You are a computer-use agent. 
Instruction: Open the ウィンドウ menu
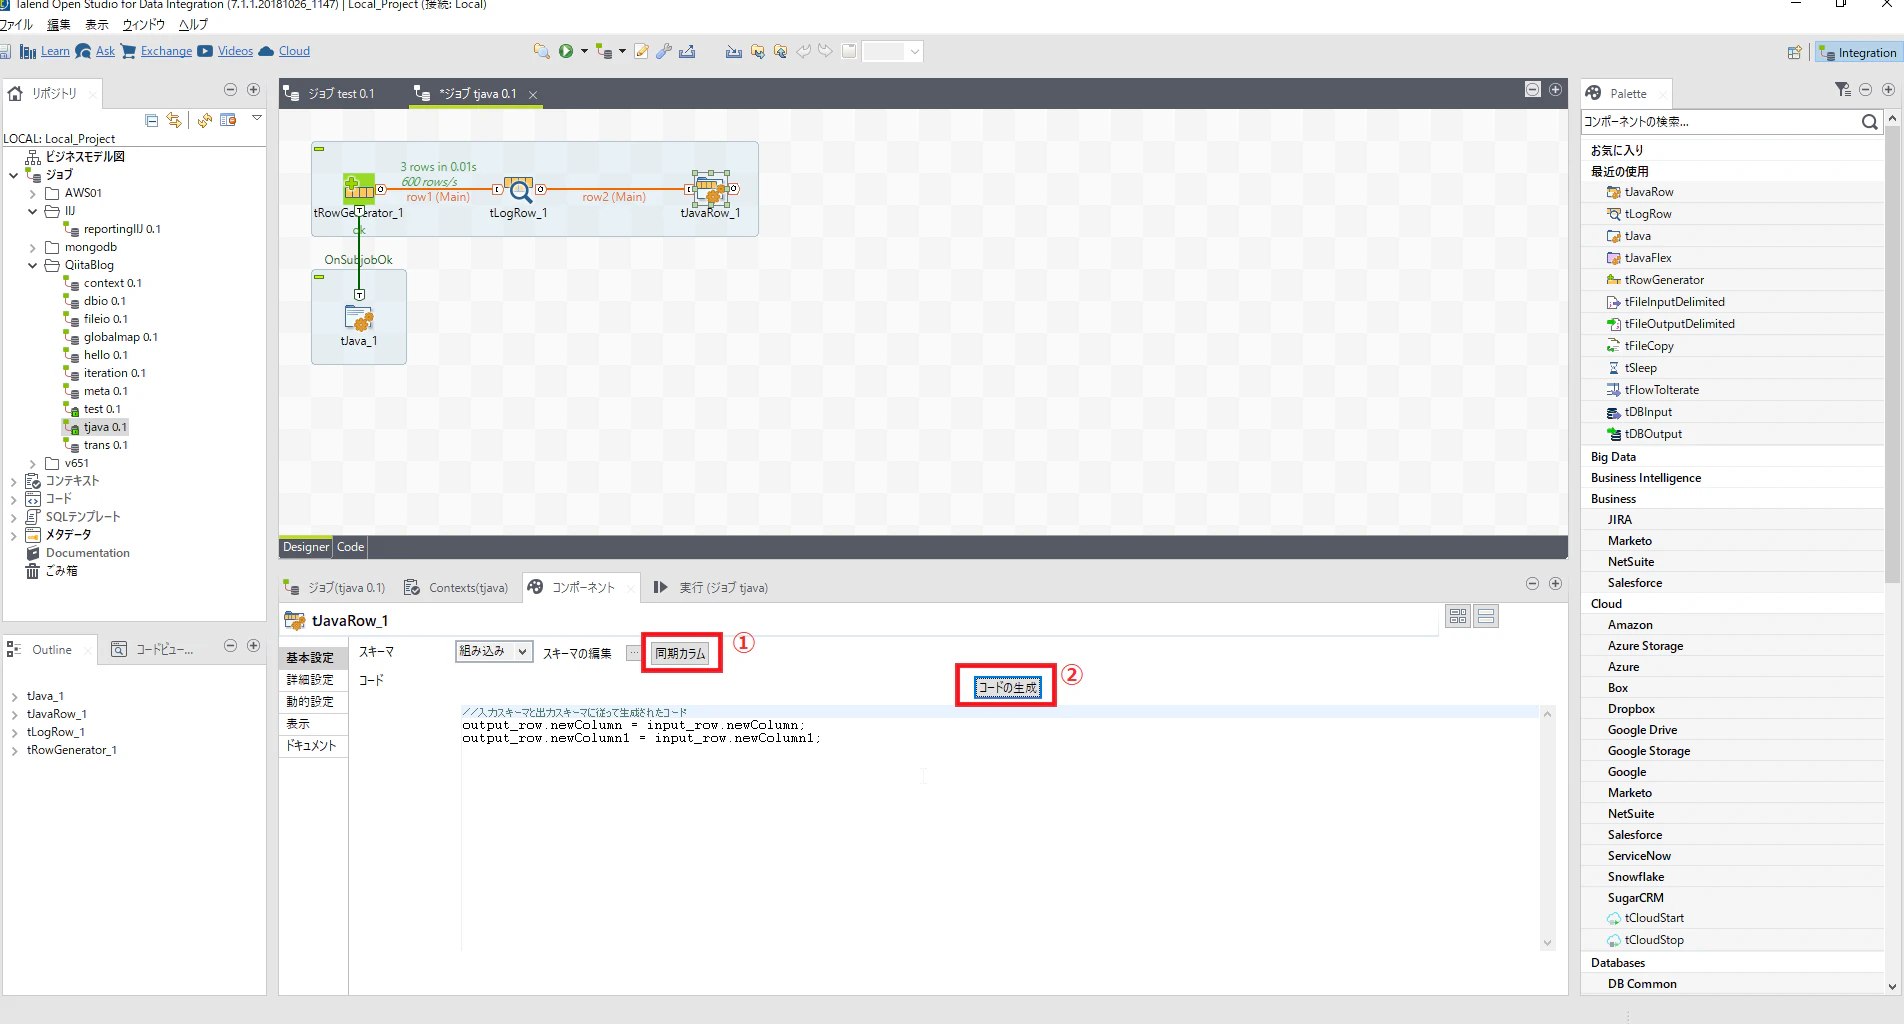pyautogui.click(x=143, y=24)
